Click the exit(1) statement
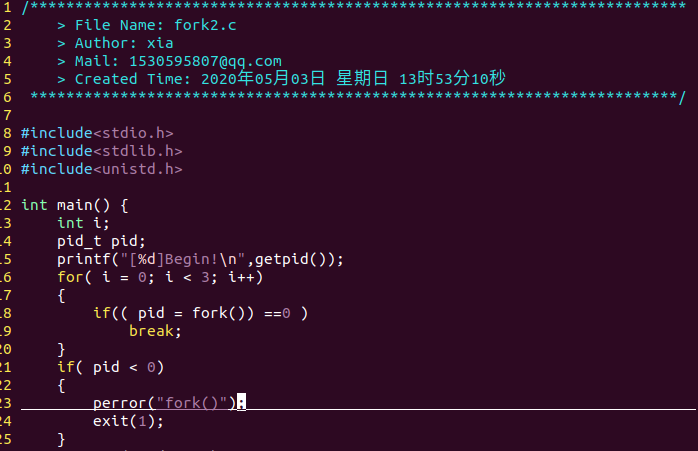This screenshot has width=698, height=451. click(128, 421)
